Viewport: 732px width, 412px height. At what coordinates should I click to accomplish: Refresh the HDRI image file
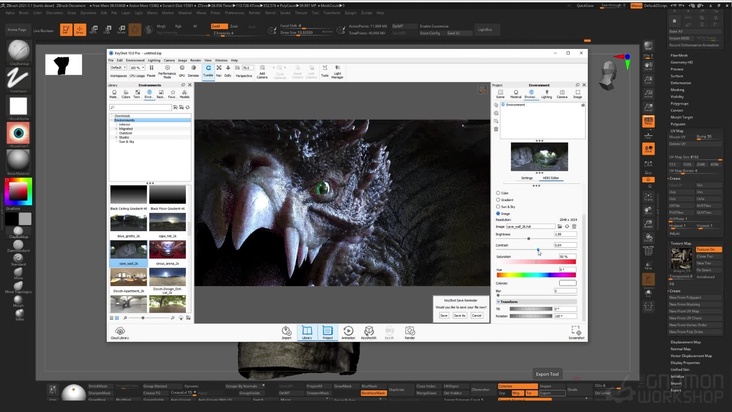click(567, 226)
